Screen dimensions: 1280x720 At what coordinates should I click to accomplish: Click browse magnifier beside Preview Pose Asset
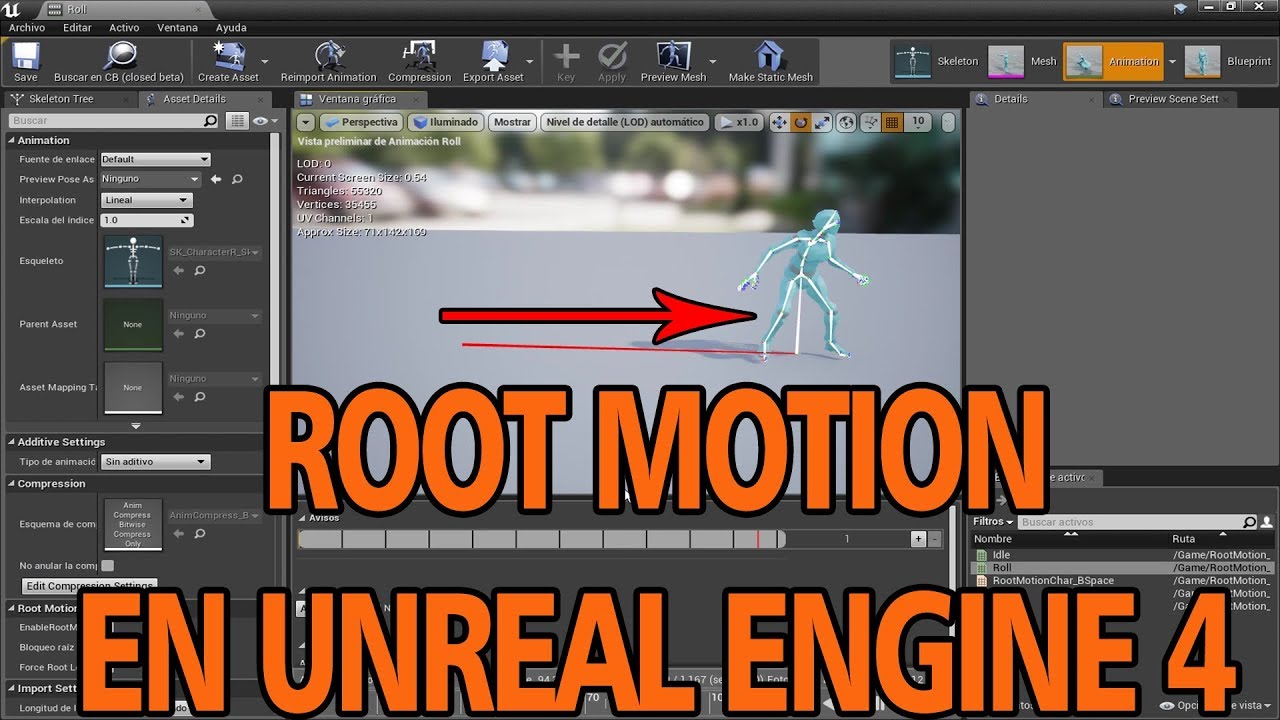click(x=237, y=179)
